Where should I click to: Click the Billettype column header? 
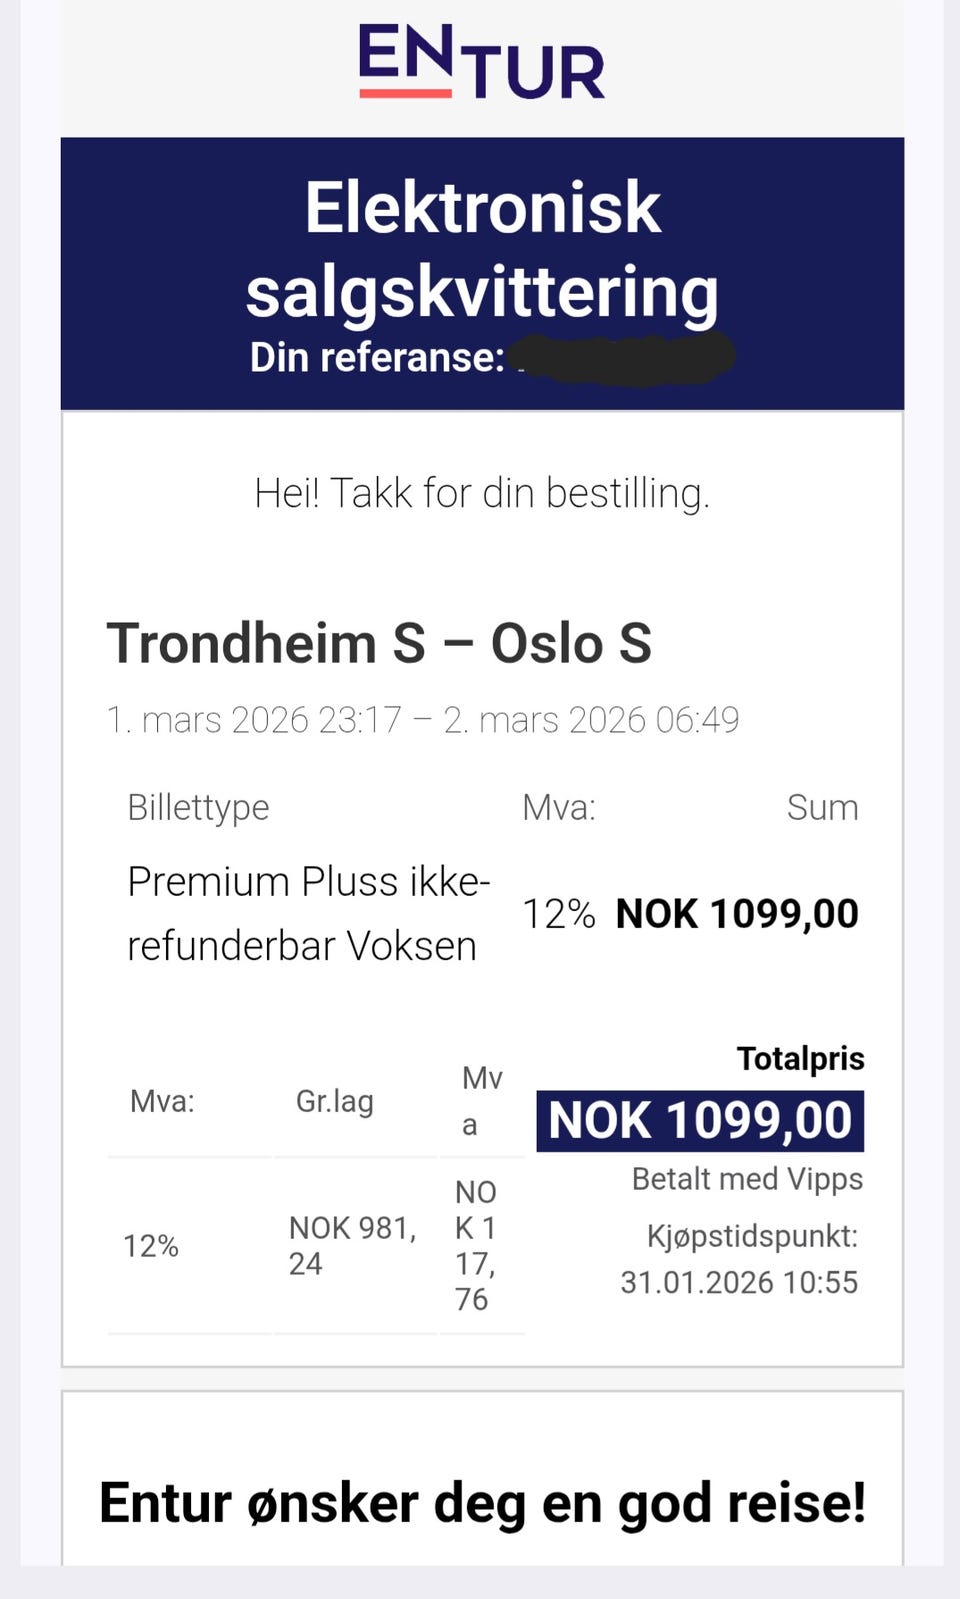198,807
